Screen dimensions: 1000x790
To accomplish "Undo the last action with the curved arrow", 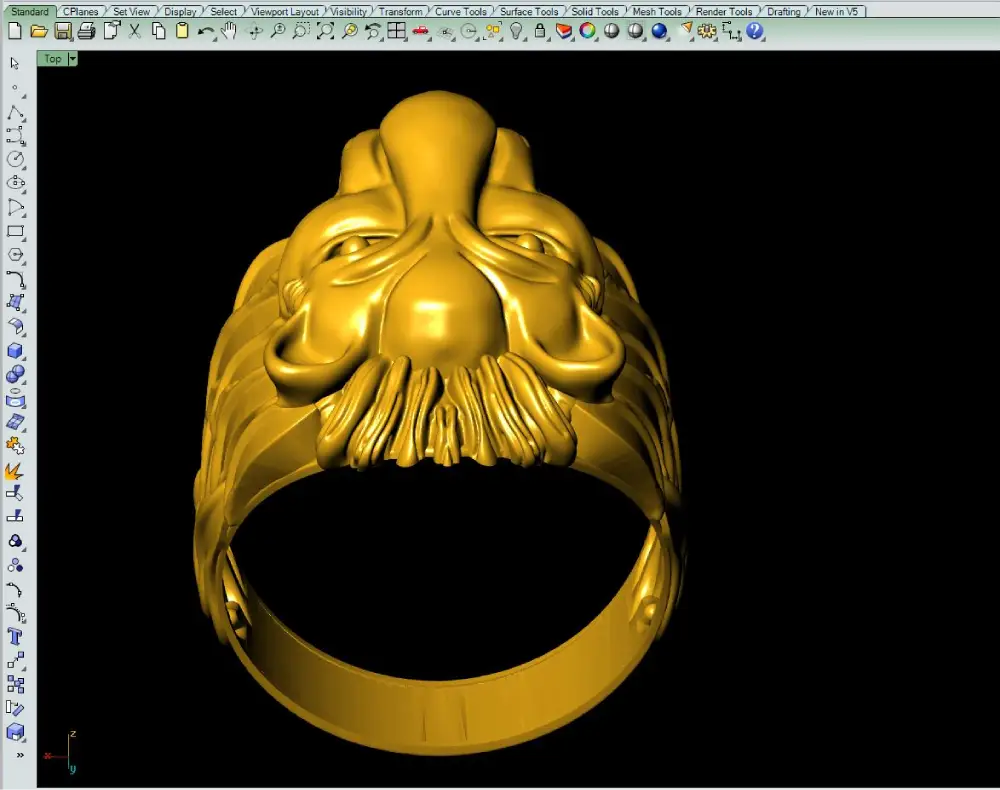I will (205, 31).
